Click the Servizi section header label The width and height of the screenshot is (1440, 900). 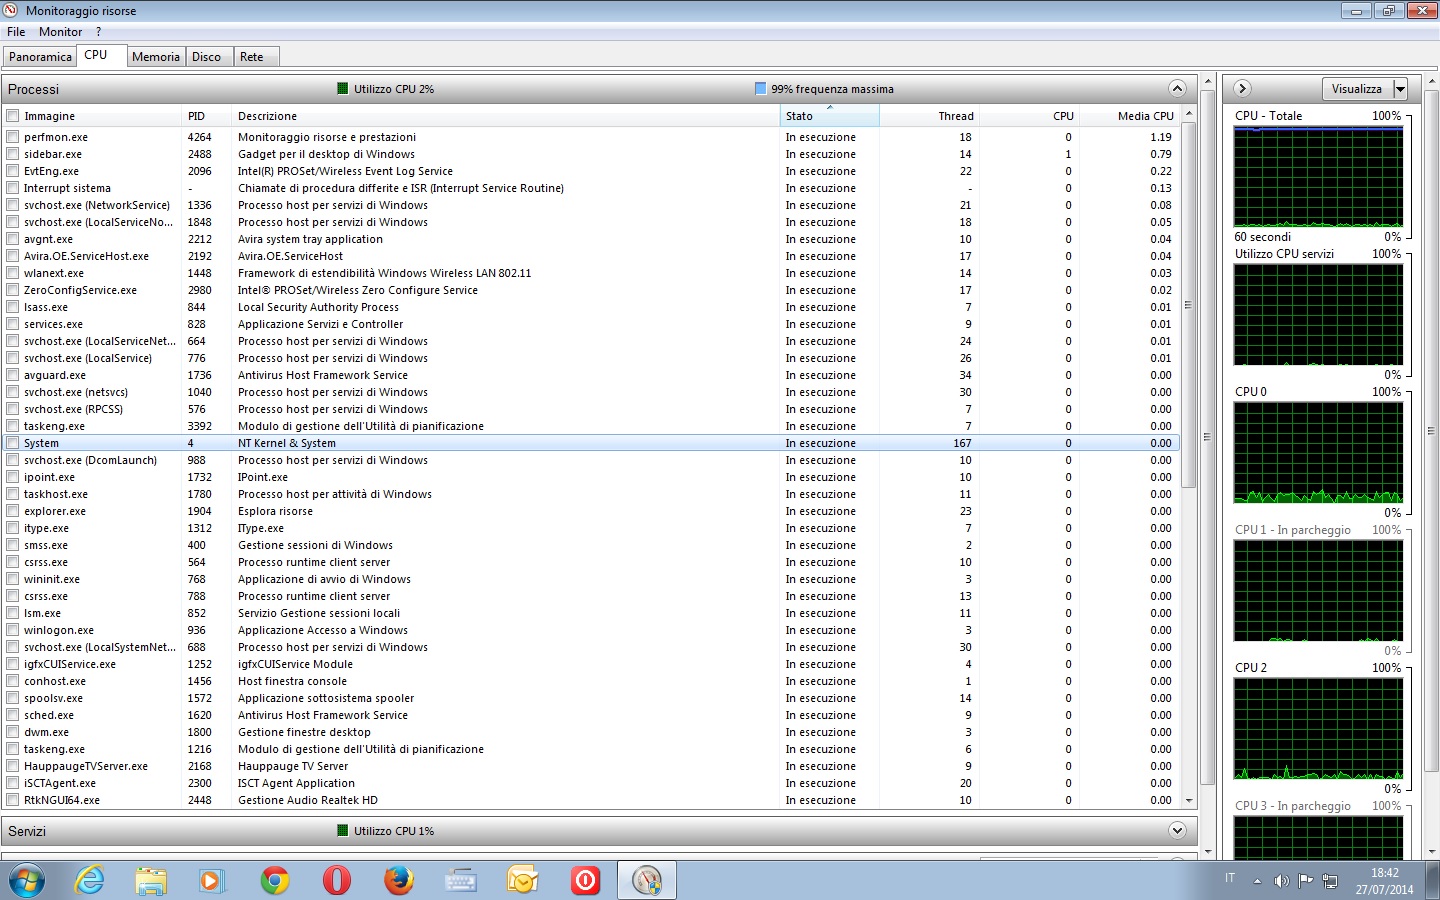pyautogui.click(x=27, y=831)
